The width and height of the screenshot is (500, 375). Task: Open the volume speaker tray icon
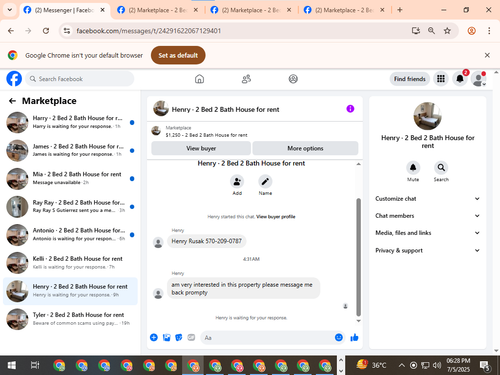(437, 366)
